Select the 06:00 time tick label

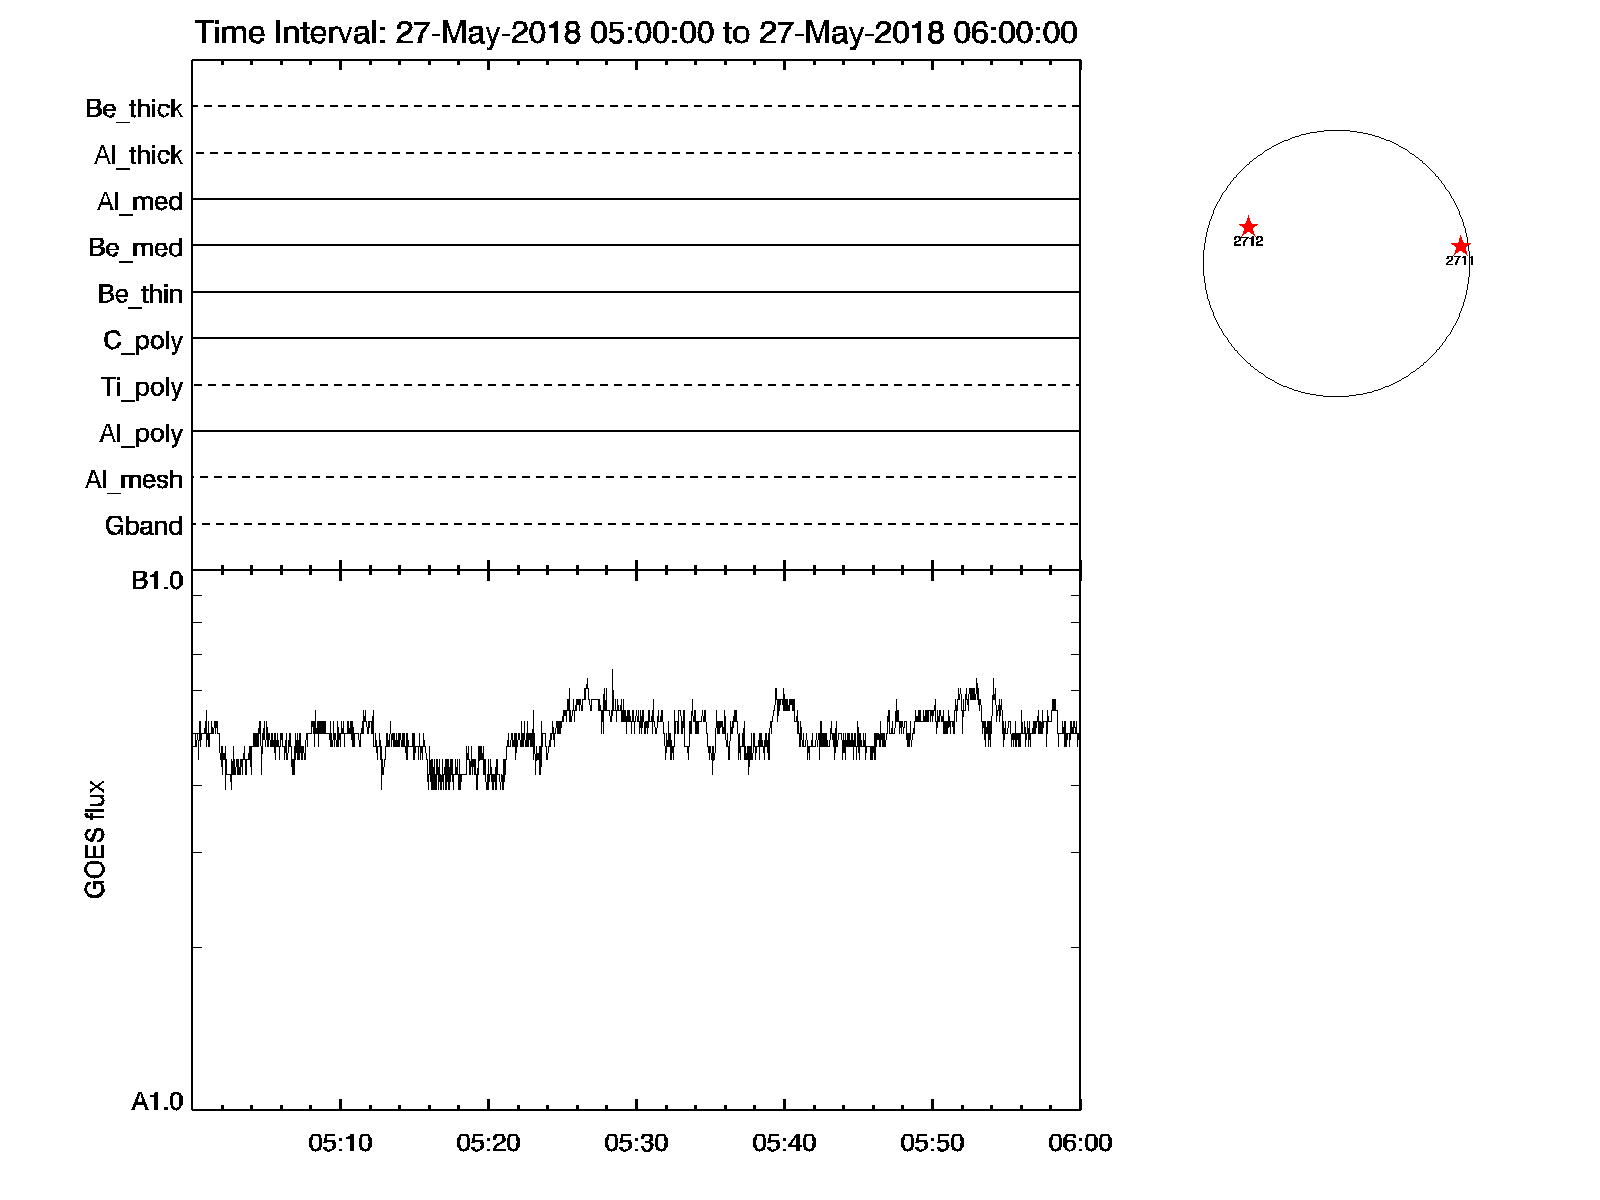click(1080, 1143)
